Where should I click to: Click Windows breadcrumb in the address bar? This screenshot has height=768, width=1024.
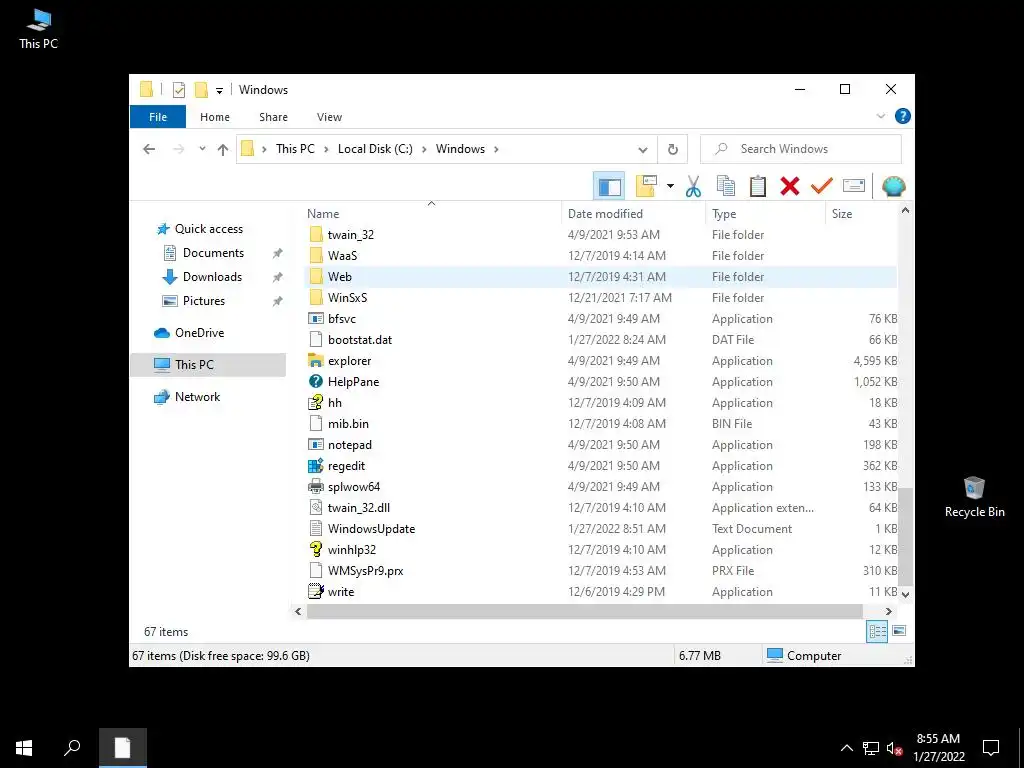click(x=460, y=149)
